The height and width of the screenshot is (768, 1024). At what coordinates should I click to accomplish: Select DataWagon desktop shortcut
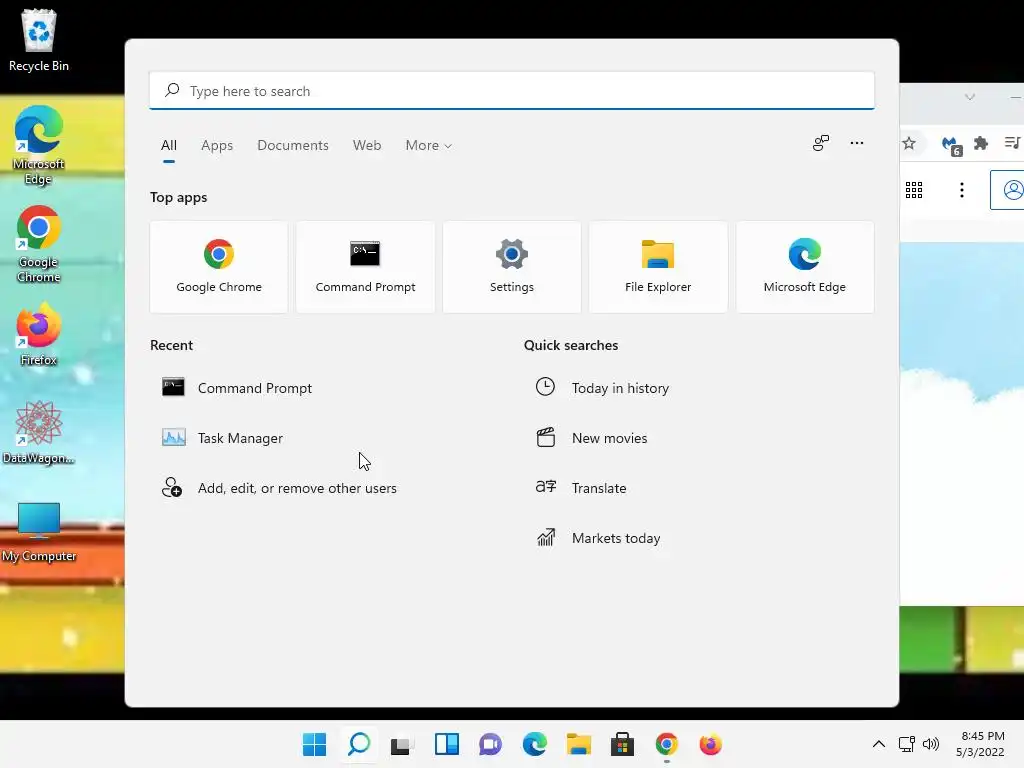[x=39, y=432]
